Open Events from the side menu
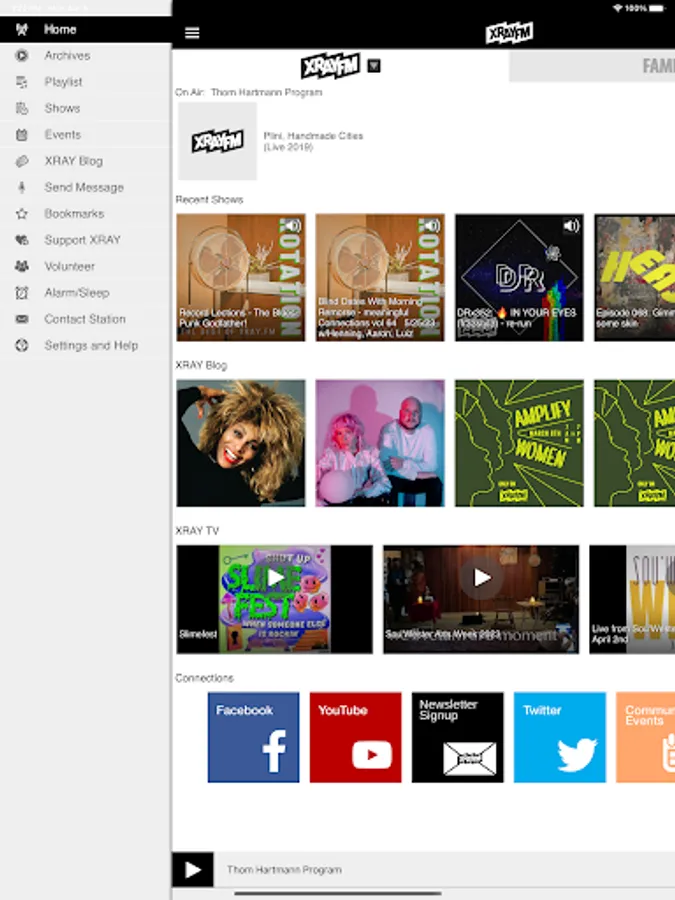The image size is (675, 900). pyautogui.click(x=86, y=135)
